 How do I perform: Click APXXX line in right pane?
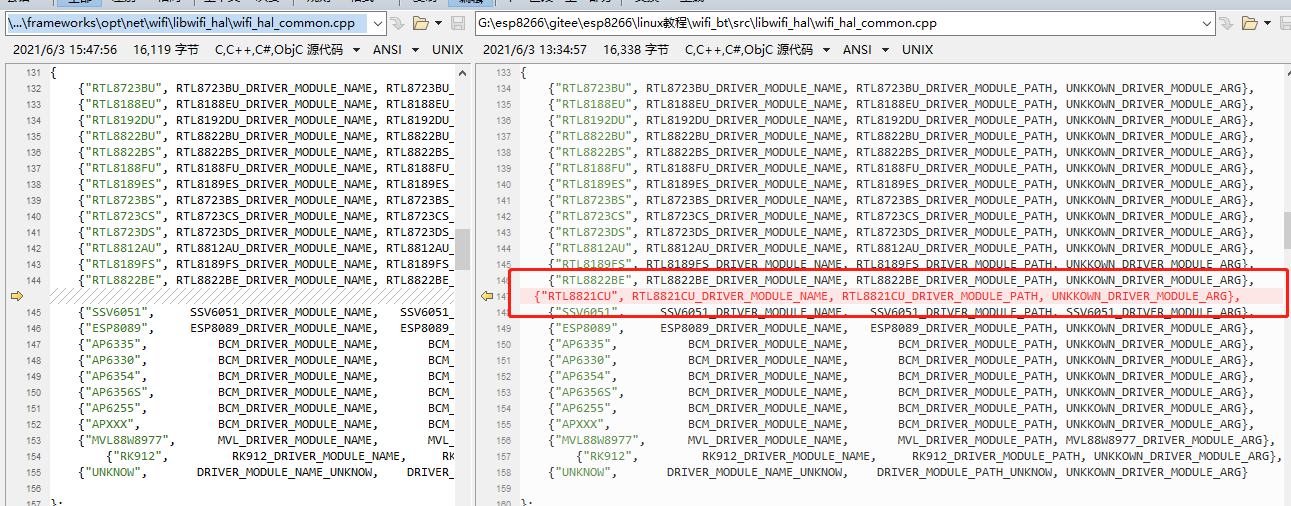coord(900,424)
